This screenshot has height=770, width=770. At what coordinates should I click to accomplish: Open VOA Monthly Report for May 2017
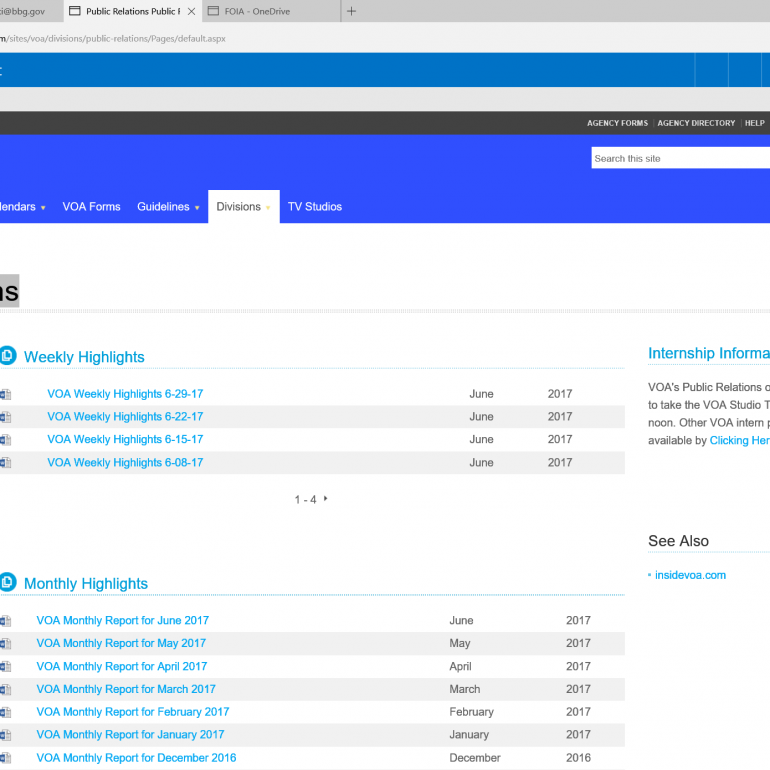pos(121,643)
